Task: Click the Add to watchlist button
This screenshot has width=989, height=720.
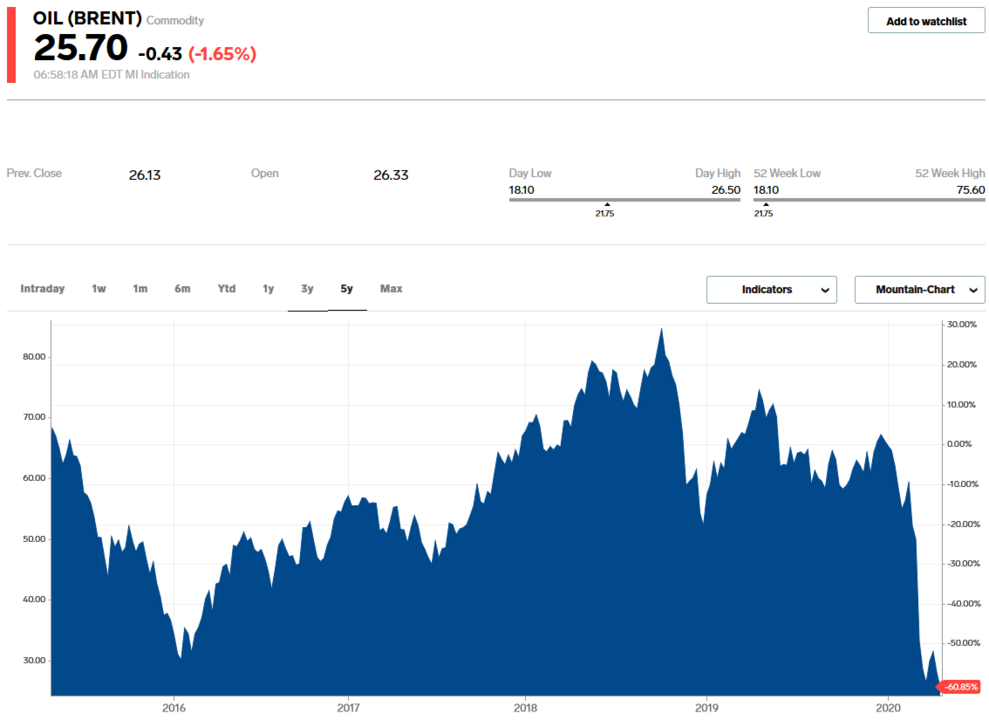Action: [x=926, y=21]
